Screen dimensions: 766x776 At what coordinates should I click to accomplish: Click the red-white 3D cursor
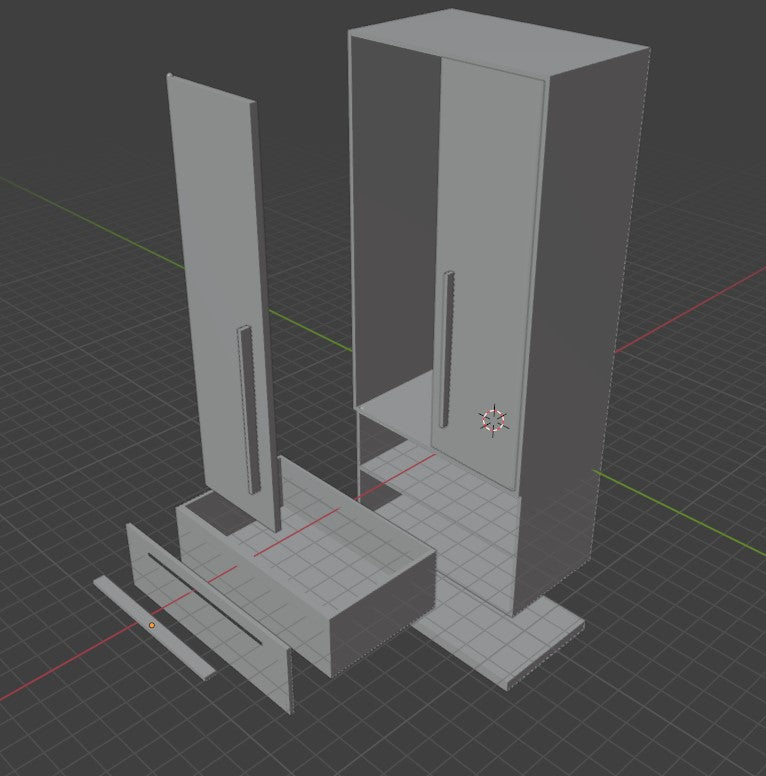(x=493, y=420)
